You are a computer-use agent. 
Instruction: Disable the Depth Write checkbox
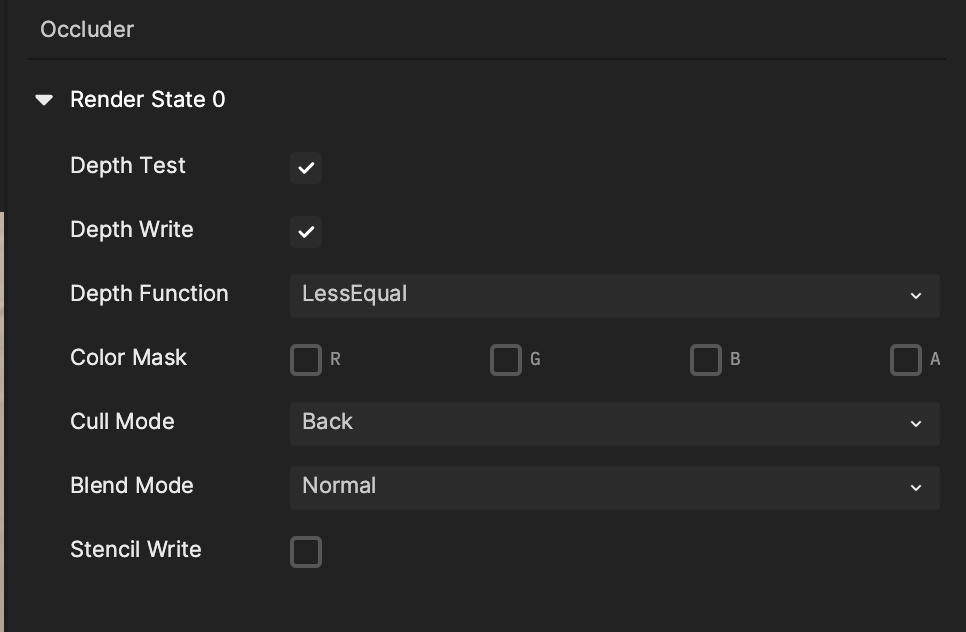(306, 232)
